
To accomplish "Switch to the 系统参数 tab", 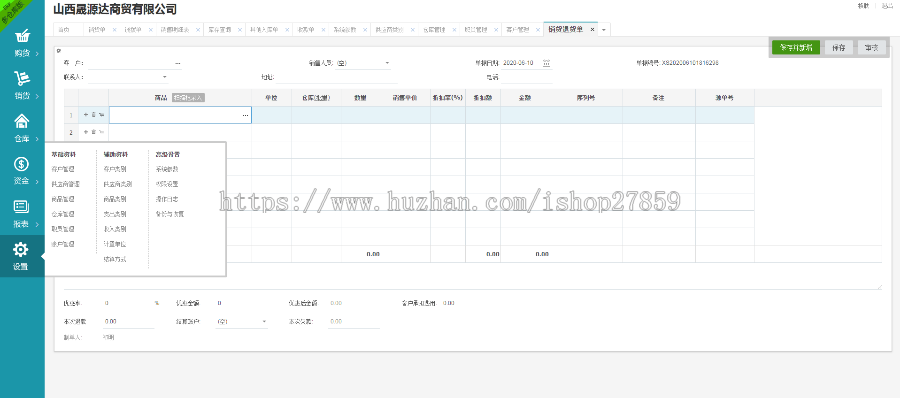I will 344,29.
